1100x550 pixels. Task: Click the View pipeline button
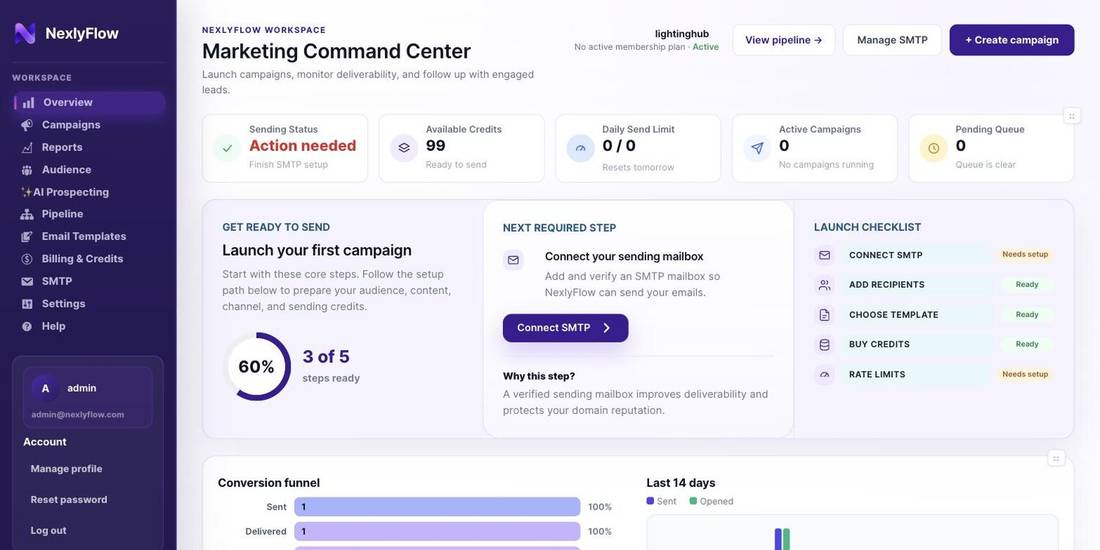coord(784,40)
